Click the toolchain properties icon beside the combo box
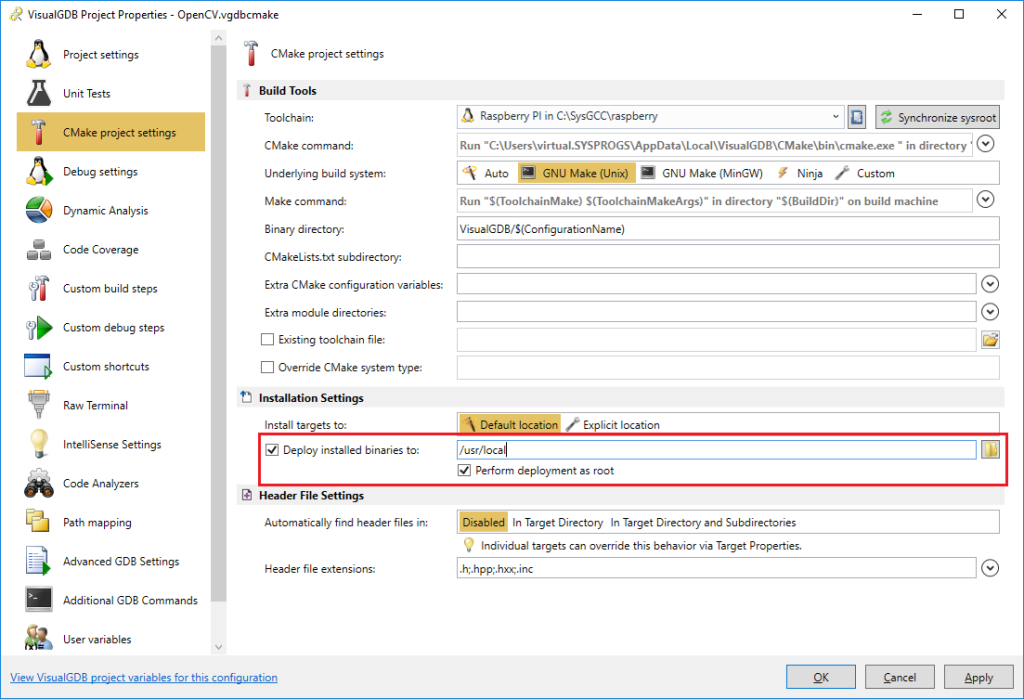This screenshot has height=699, width=1024. coord(857,117)
